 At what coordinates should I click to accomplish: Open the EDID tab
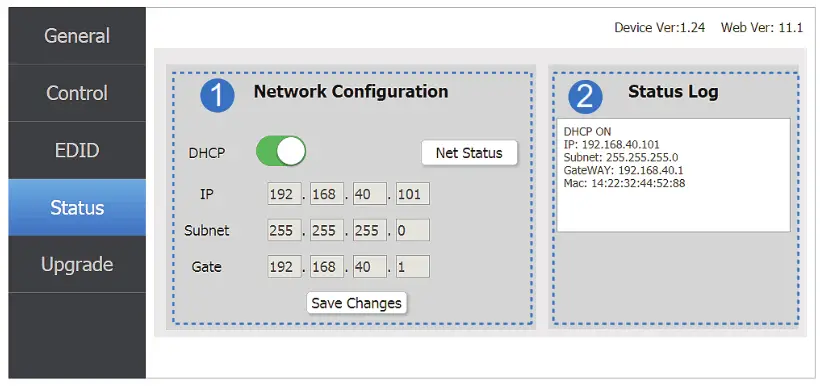click(x=77, y=150)
